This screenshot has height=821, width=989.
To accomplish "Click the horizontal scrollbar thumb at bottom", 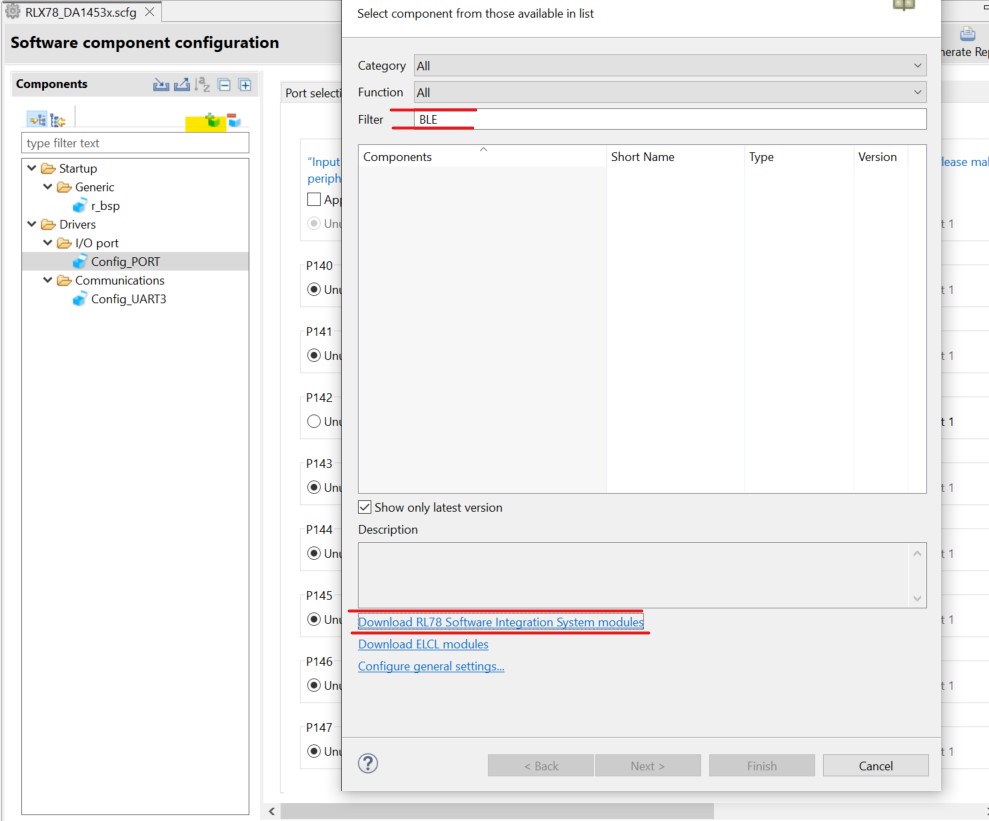I will point(497,811).
